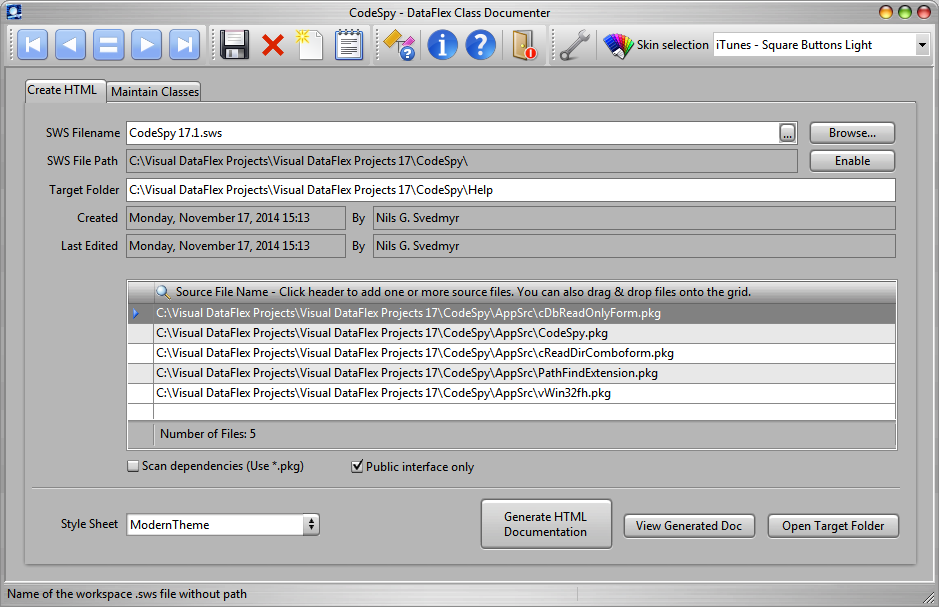Click the Number of Files: 5 footer
This screenshot has height=607, width=939.
[x=208, y=434]
